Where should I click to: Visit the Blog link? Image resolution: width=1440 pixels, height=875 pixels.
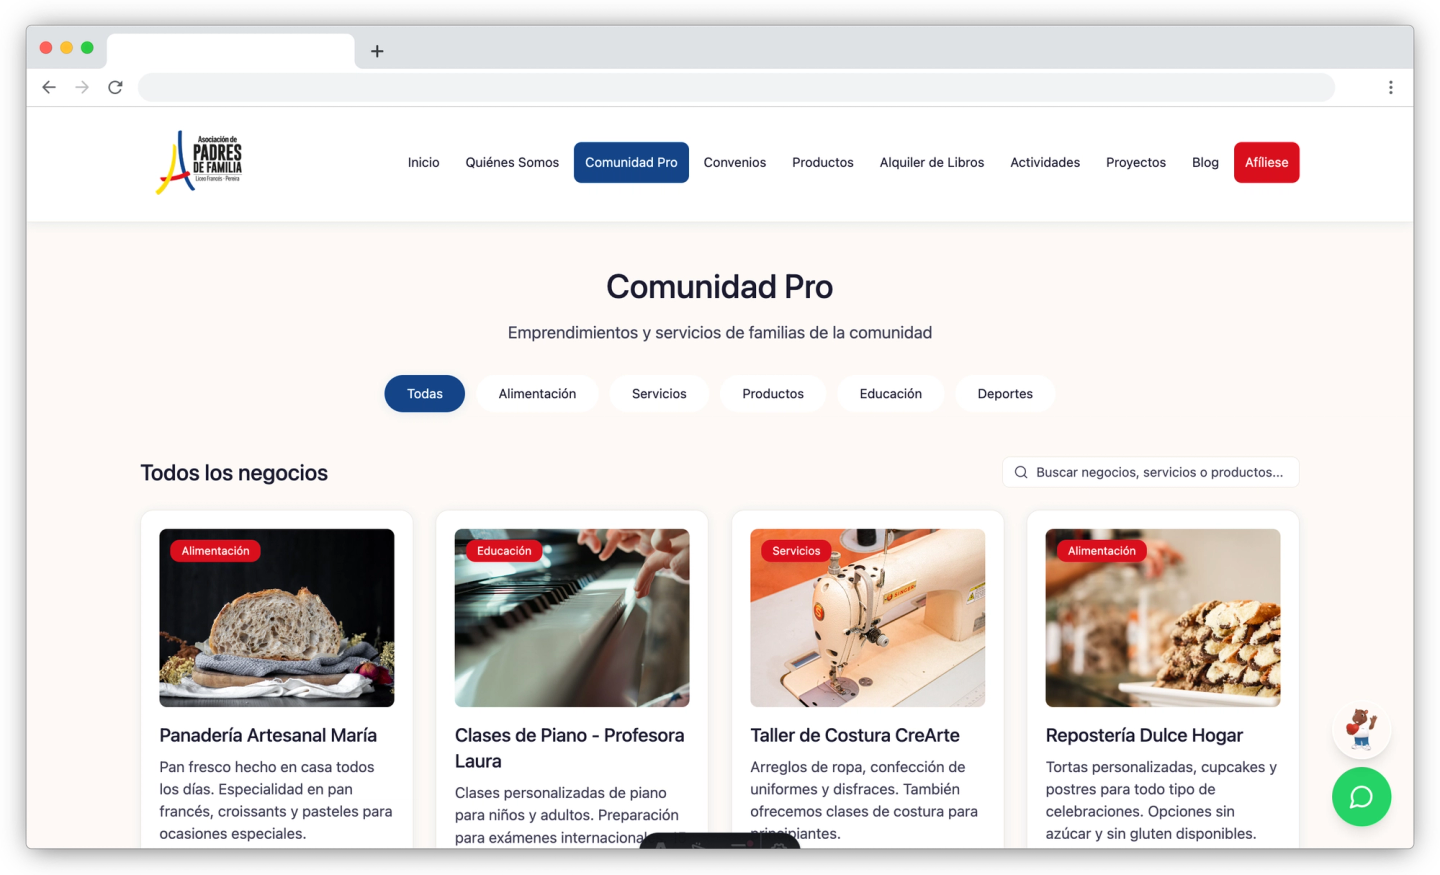1205,162
